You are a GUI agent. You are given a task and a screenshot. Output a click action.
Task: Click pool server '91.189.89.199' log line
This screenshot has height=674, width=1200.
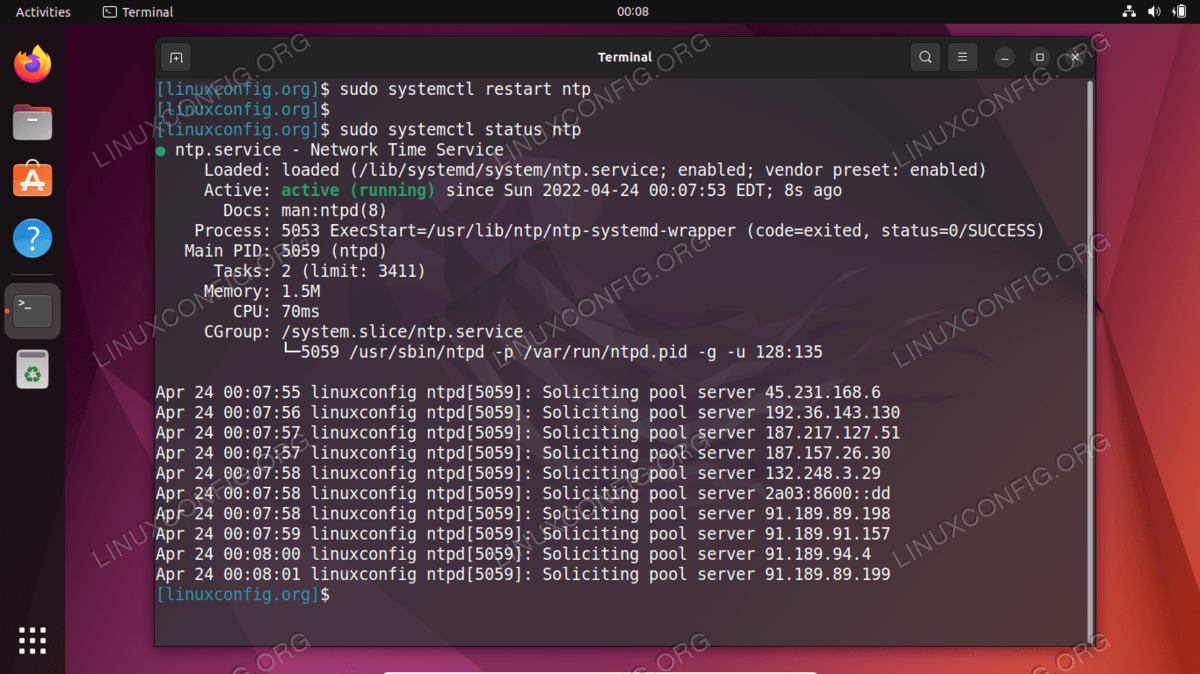[x=523, y=574]
